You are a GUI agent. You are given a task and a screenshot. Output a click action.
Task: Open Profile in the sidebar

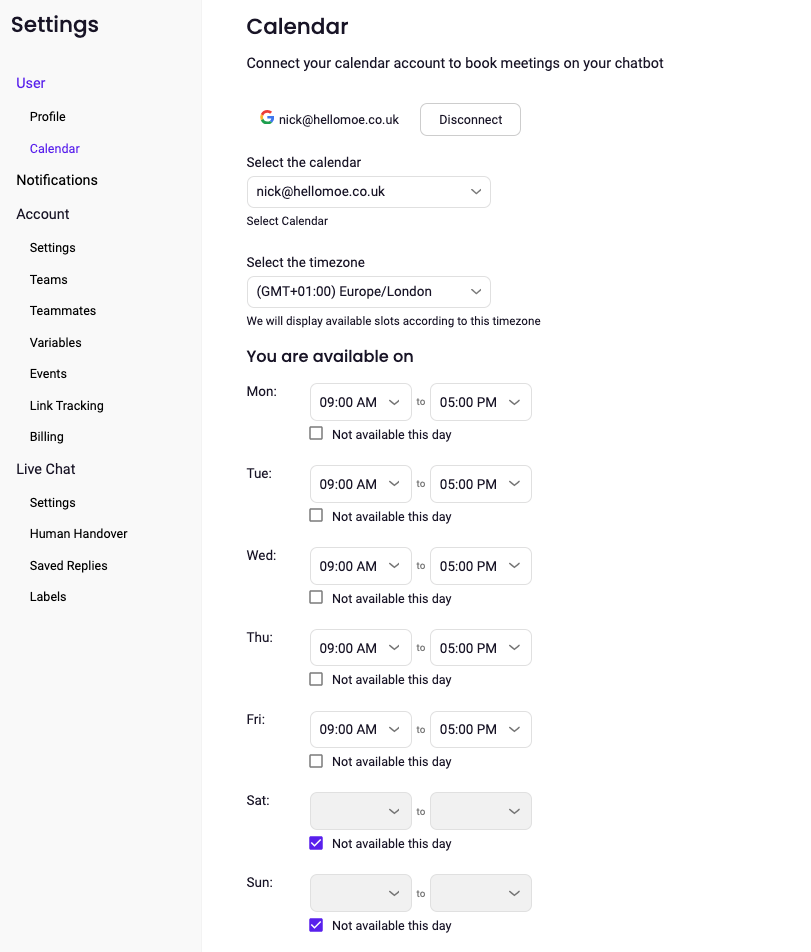[47, 117]
